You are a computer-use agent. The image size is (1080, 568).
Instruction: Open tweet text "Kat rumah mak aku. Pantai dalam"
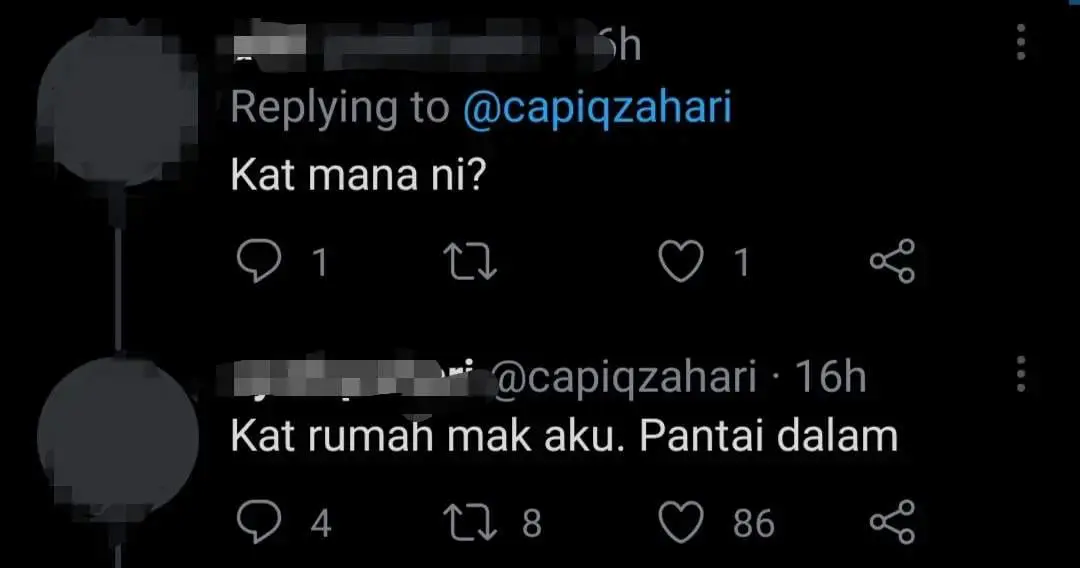(564, 437)
